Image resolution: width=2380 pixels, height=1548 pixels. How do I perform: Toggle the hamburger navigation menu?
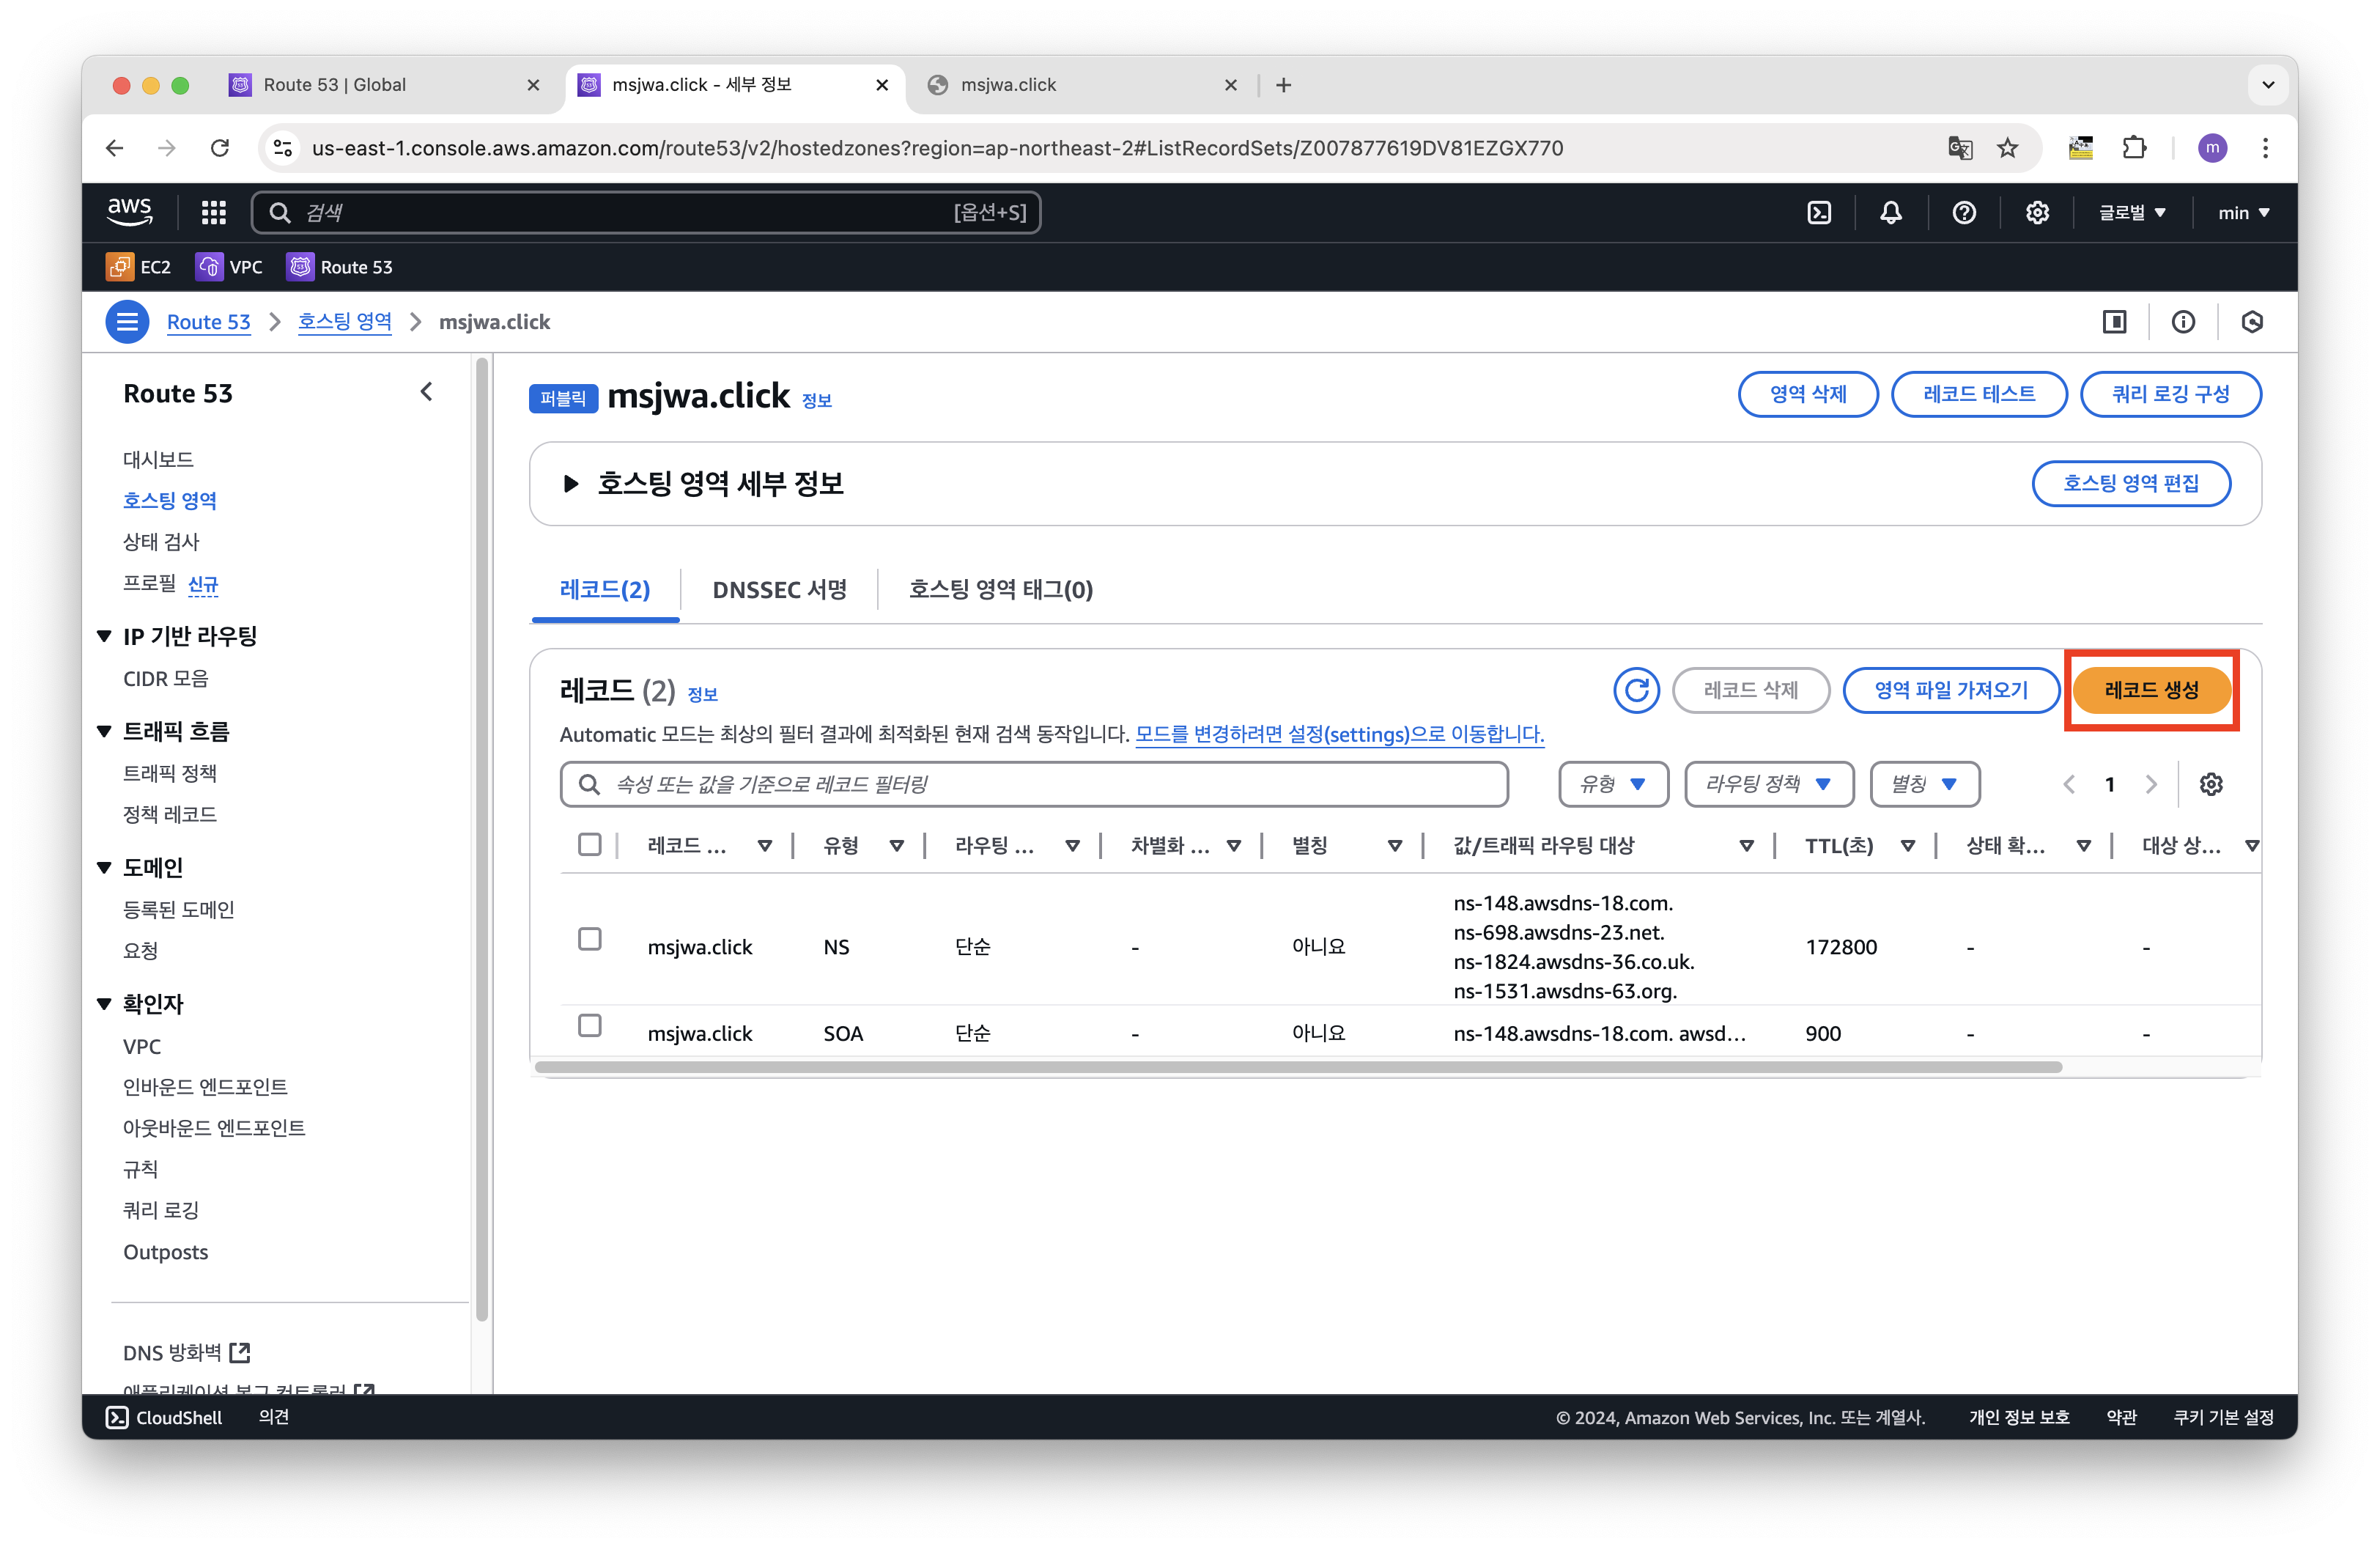click(x=127, y=322)
